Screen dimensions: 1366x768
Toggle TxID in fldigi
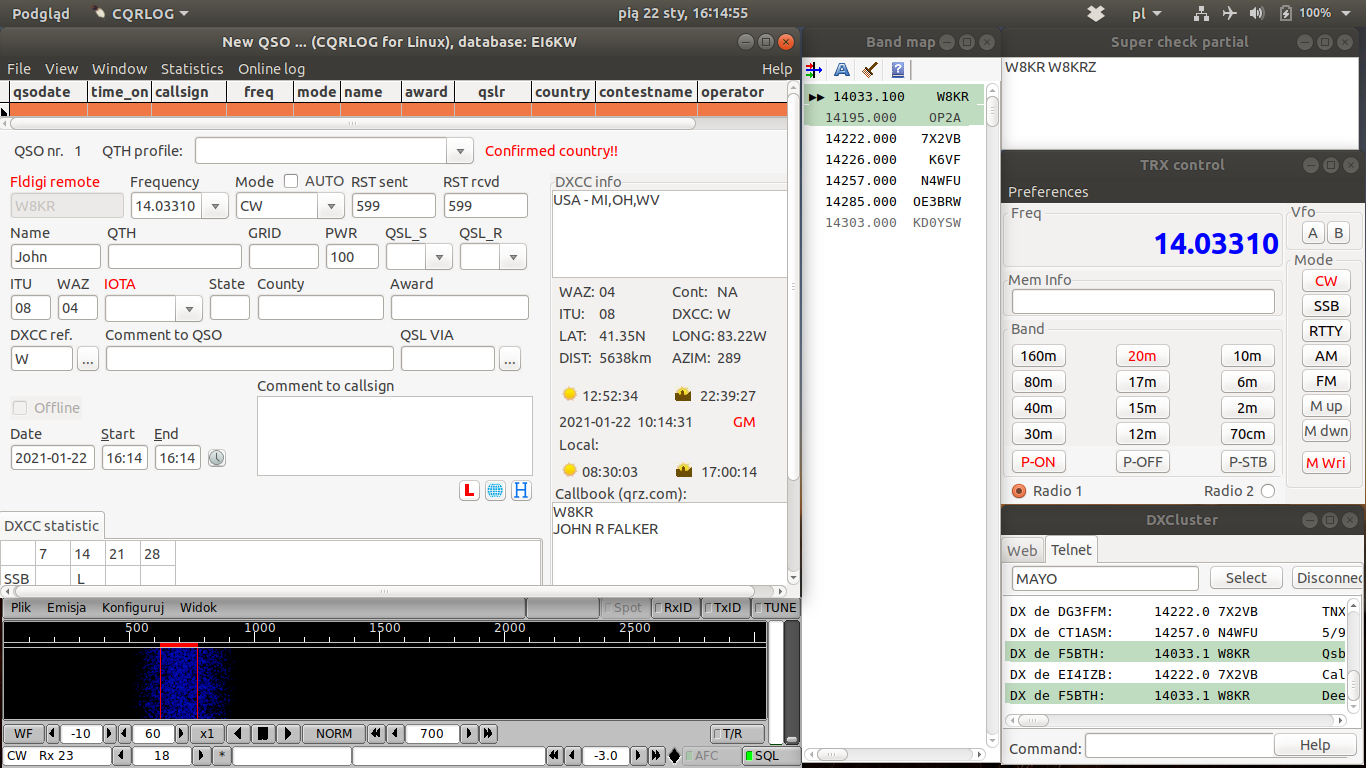point(724,608)
